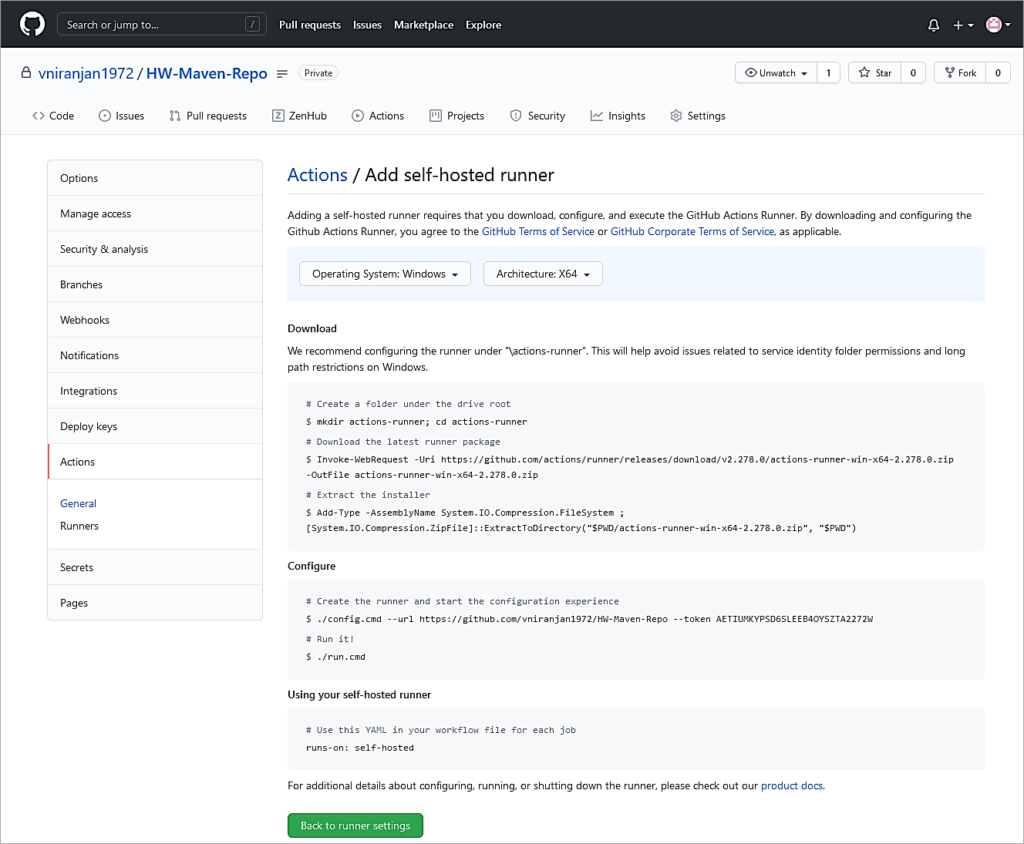Click the GitHub octocat logo
This screenshot has width=1024, height=844.
31,23
